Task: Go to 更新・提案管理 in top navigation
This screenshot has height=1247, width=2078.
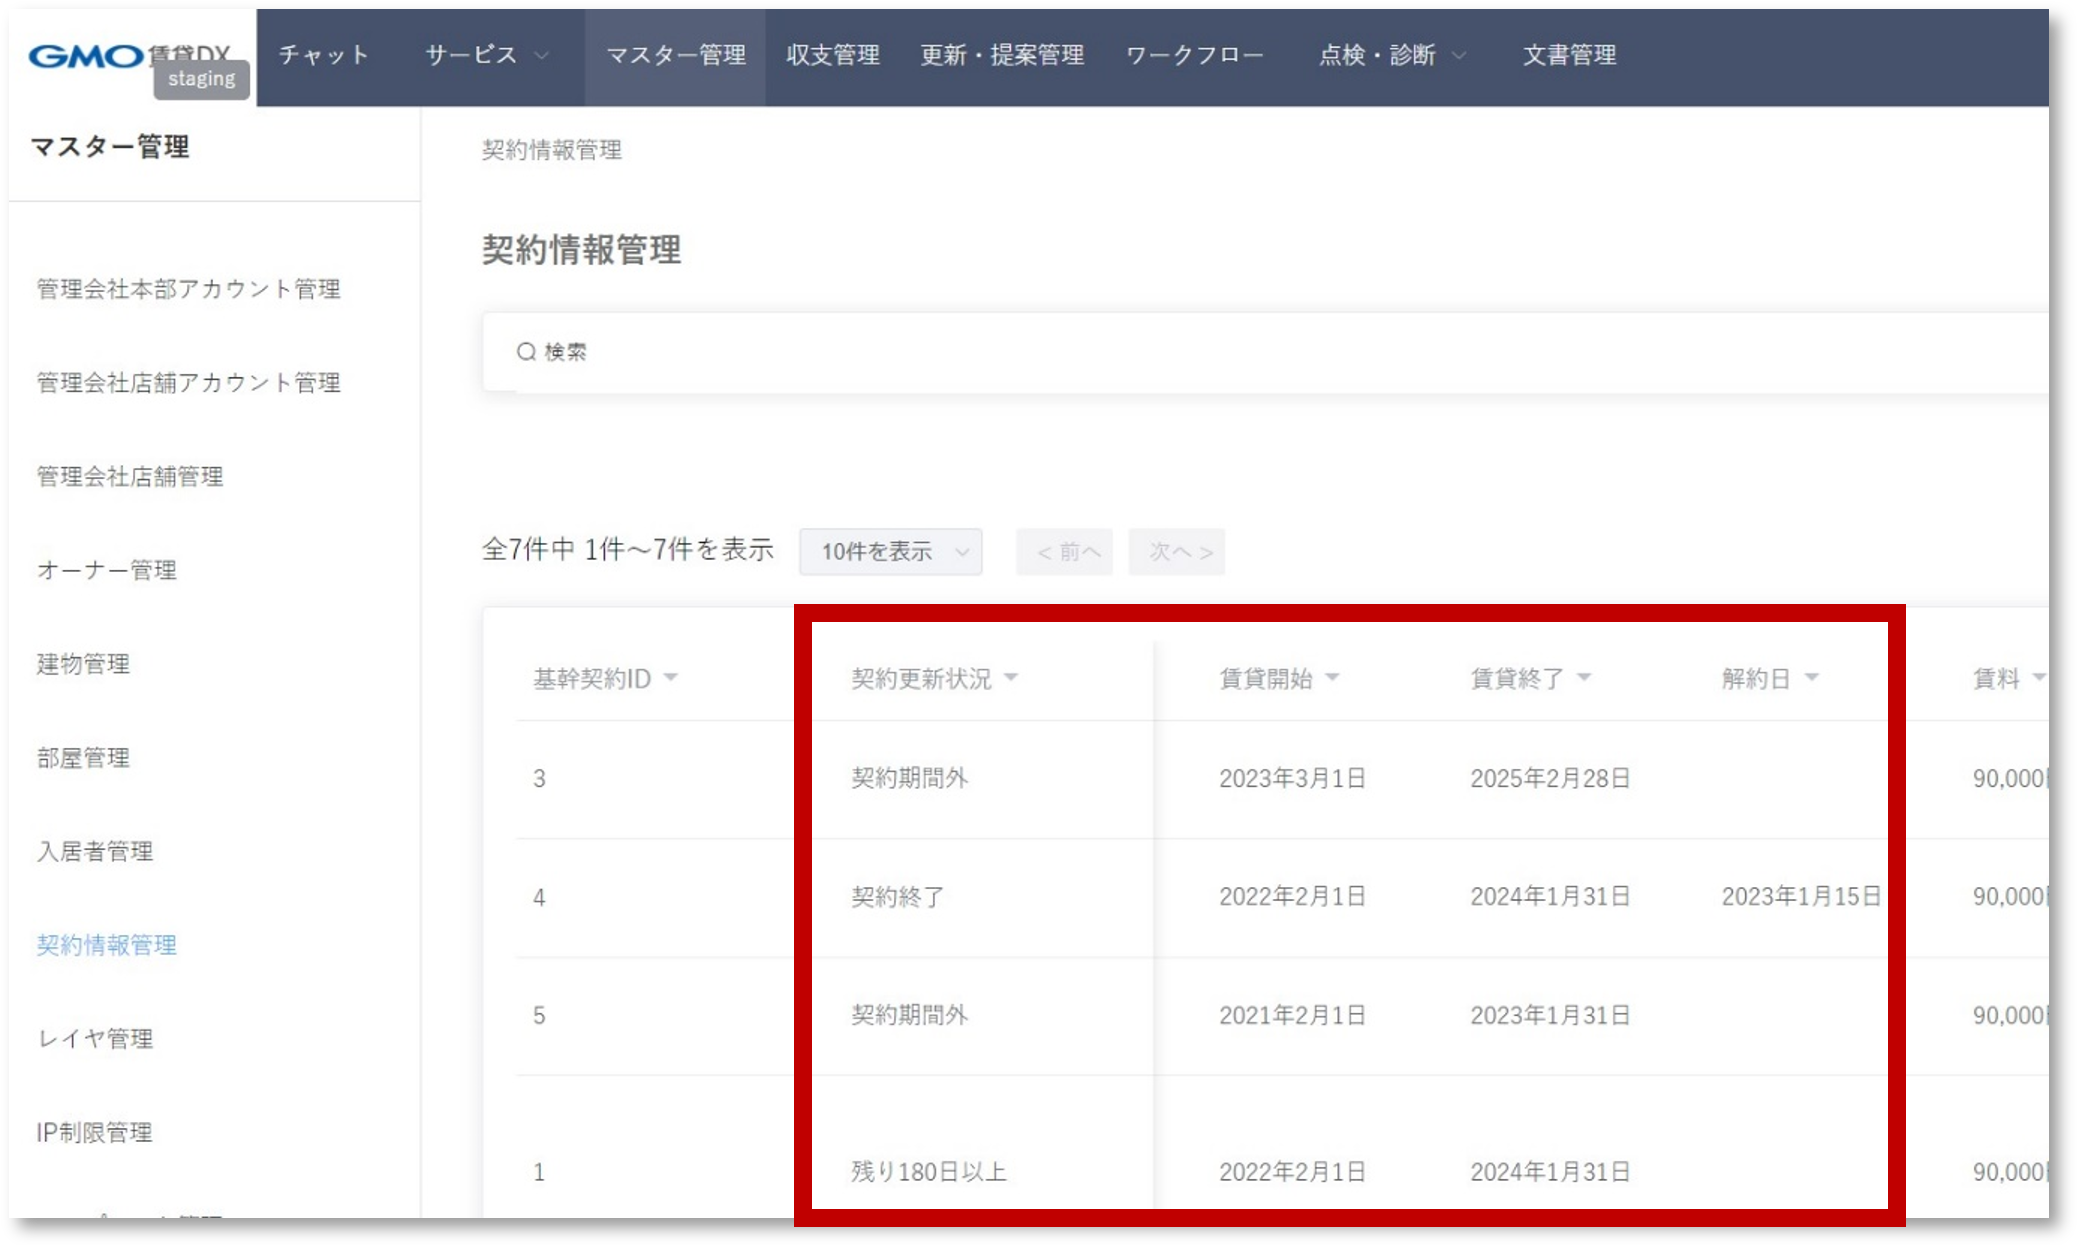Action: tap(1002, 56)
